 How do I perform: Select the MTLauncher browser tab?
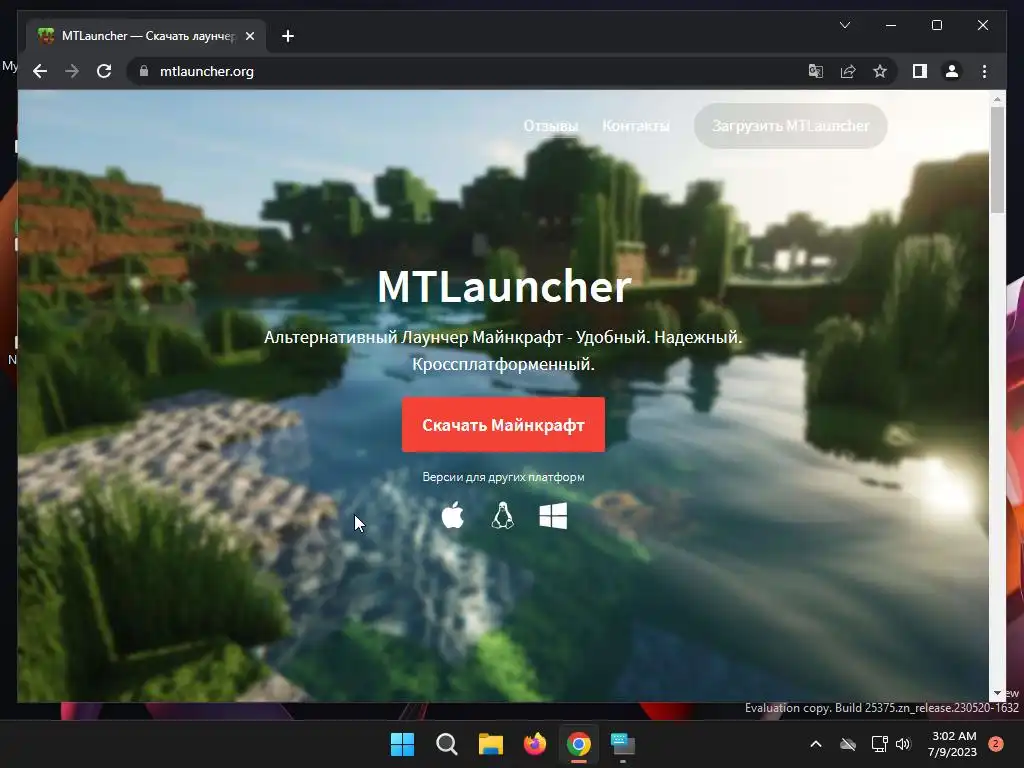click(x=146, y=36)
